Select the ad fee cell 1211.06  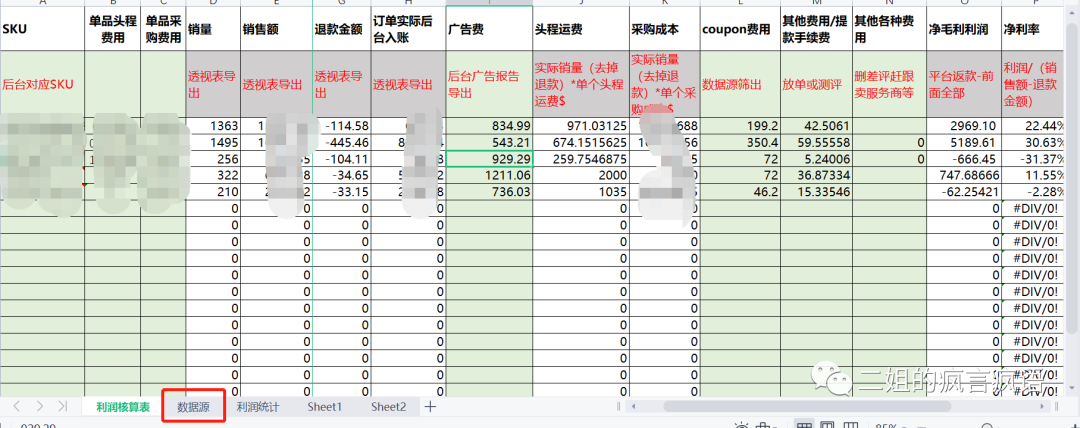[490, 176]
